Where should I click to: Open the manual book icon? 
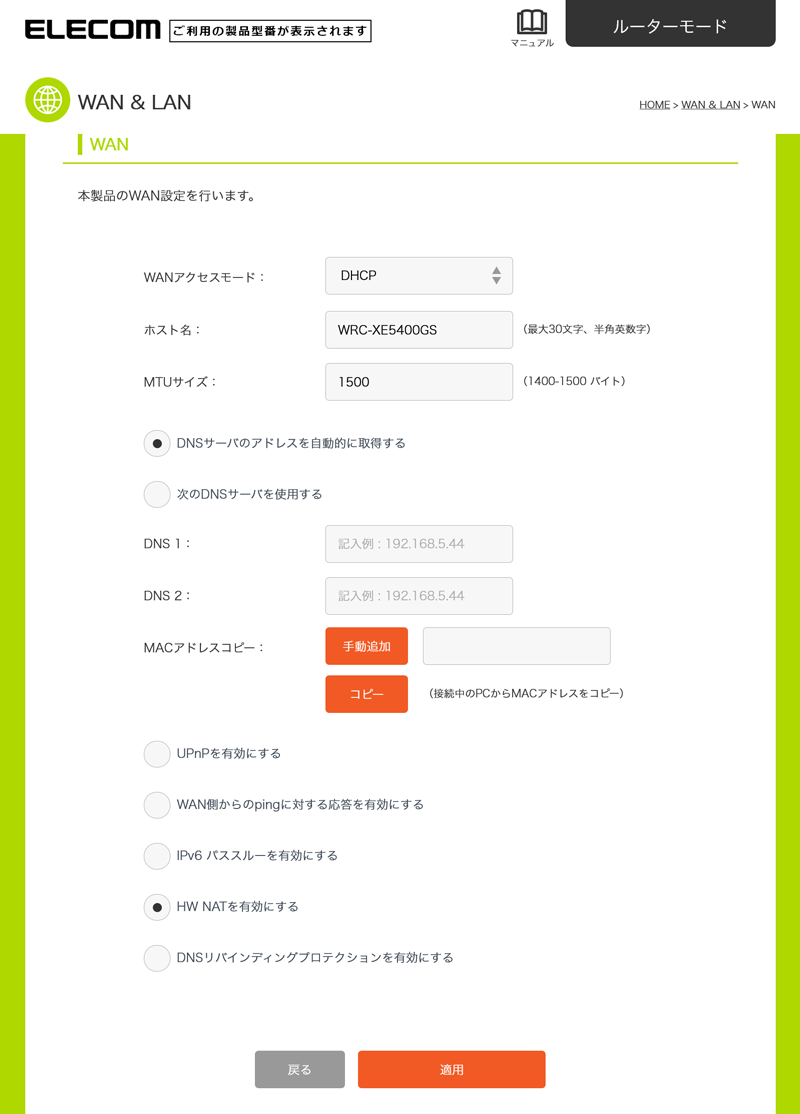tap(531, 23)
